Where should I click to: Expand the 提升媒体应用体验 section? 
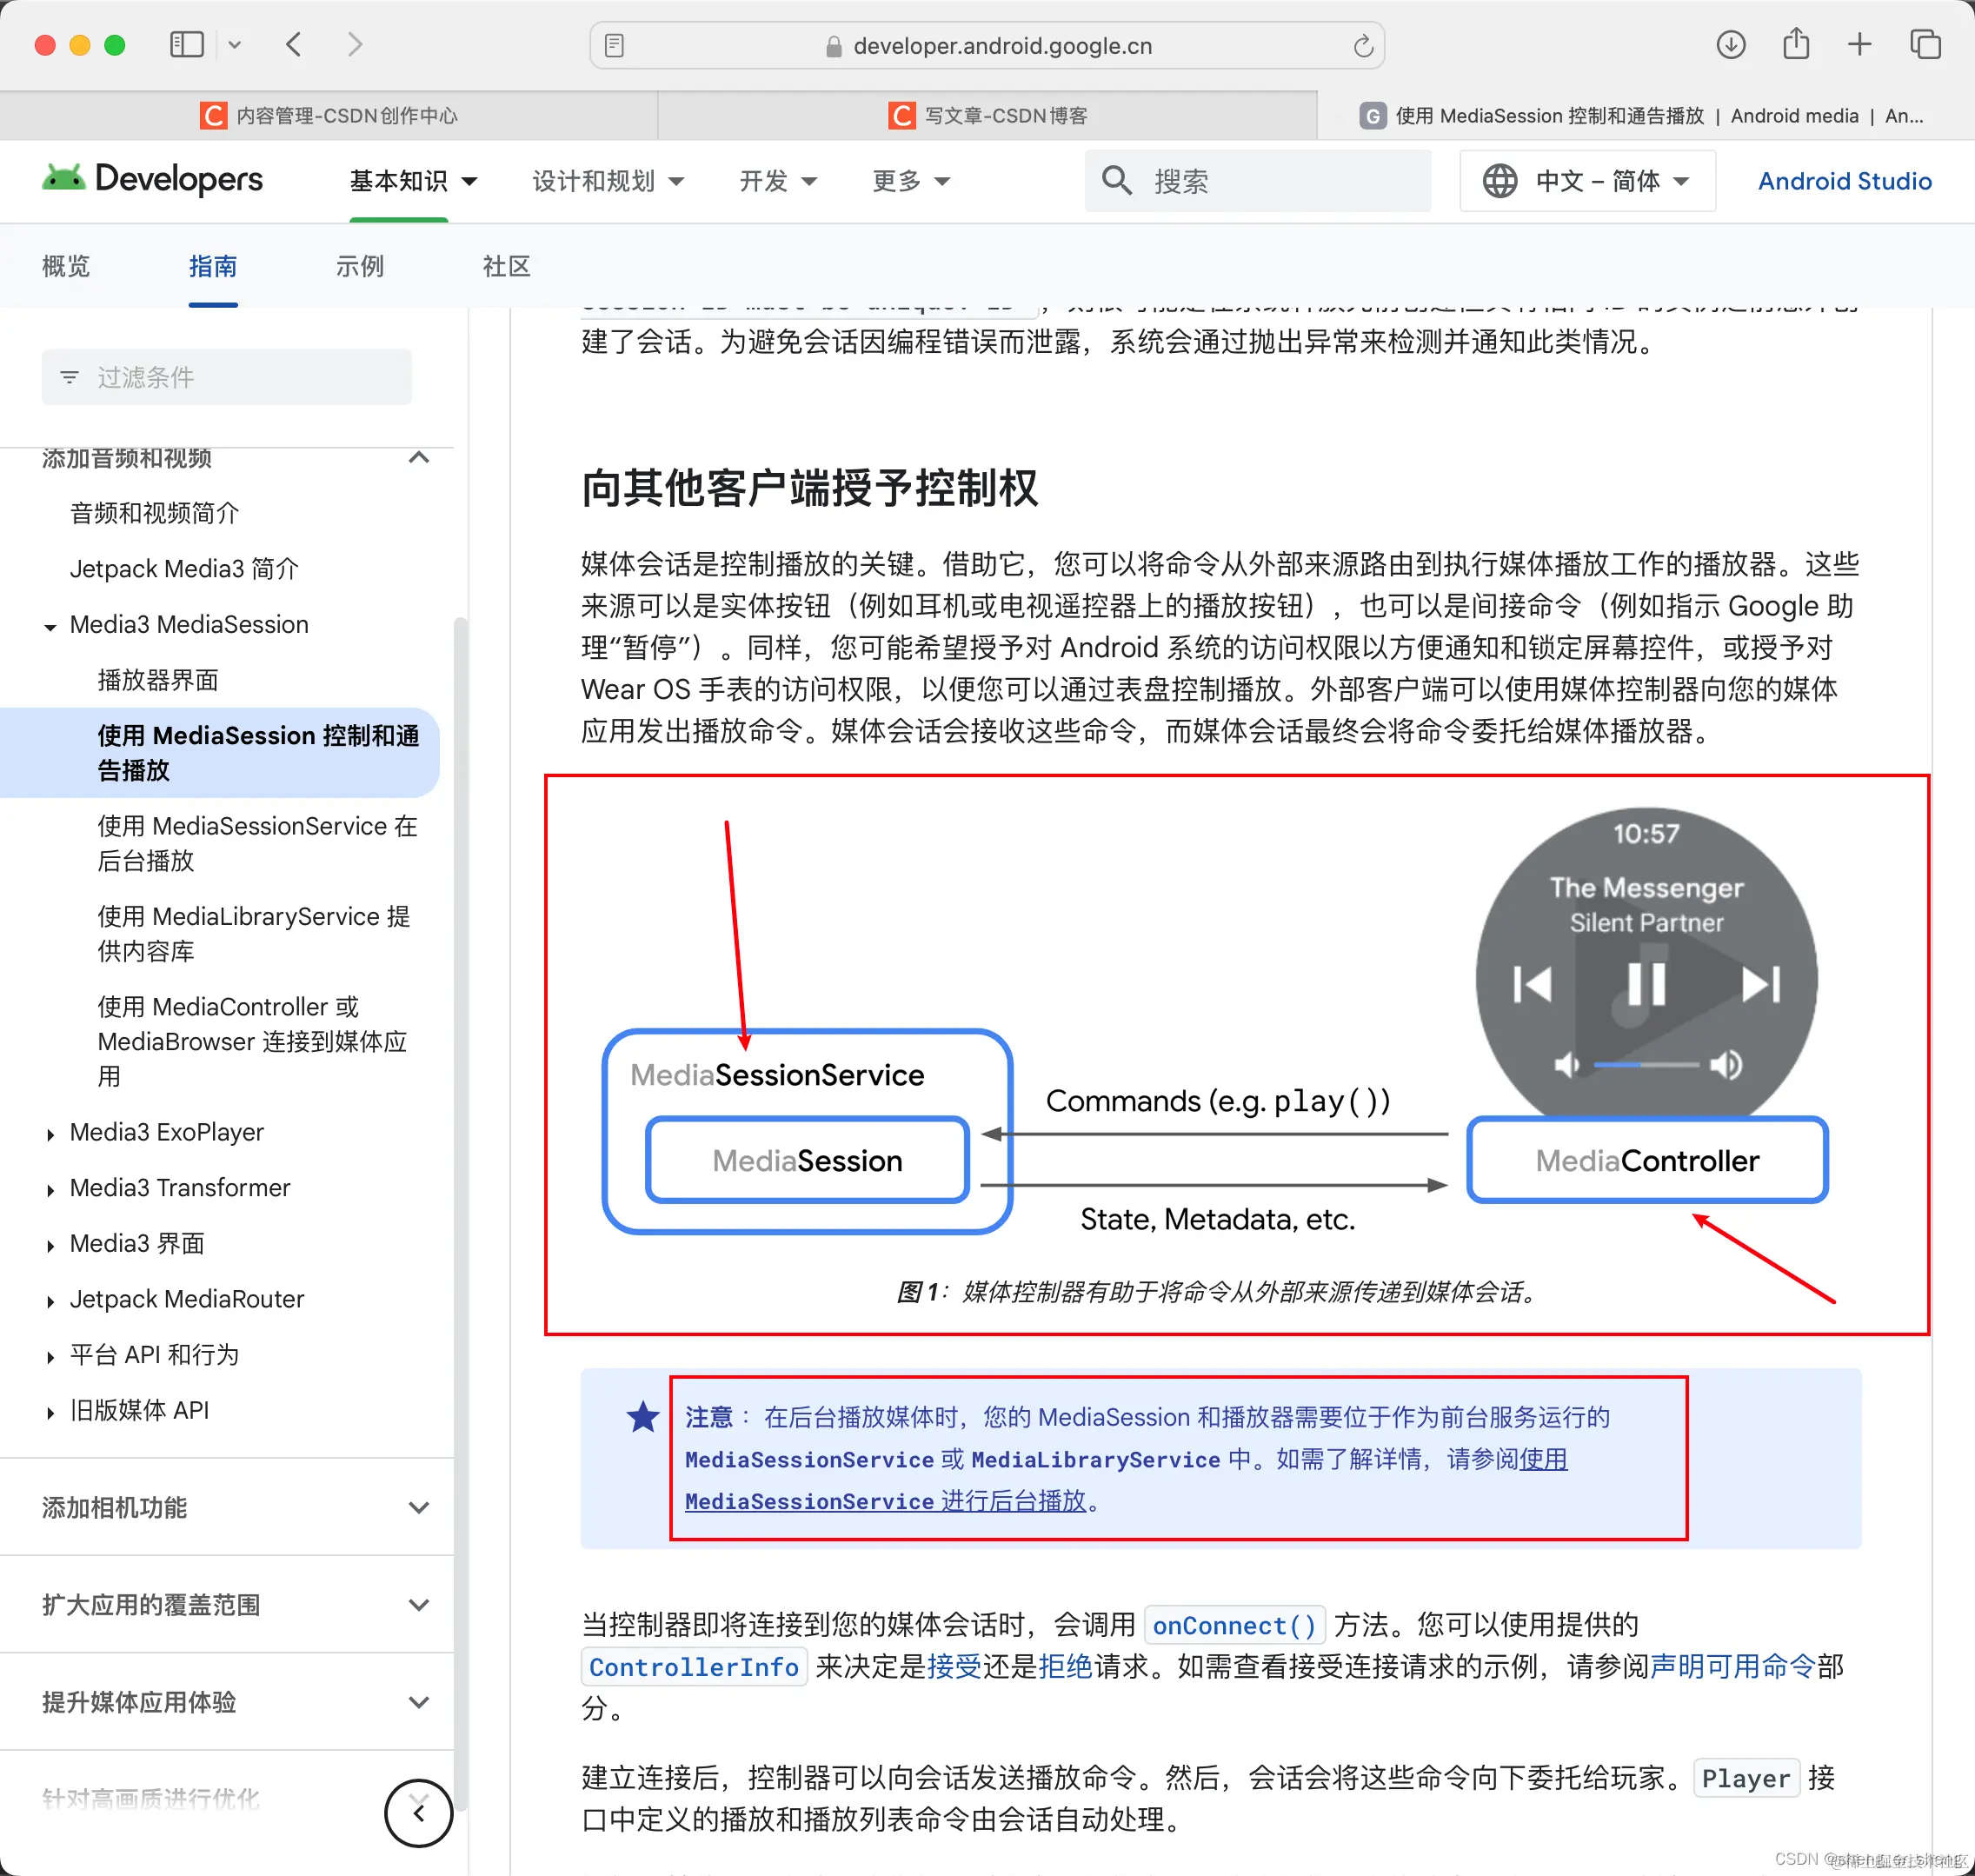click(227, 1702)
